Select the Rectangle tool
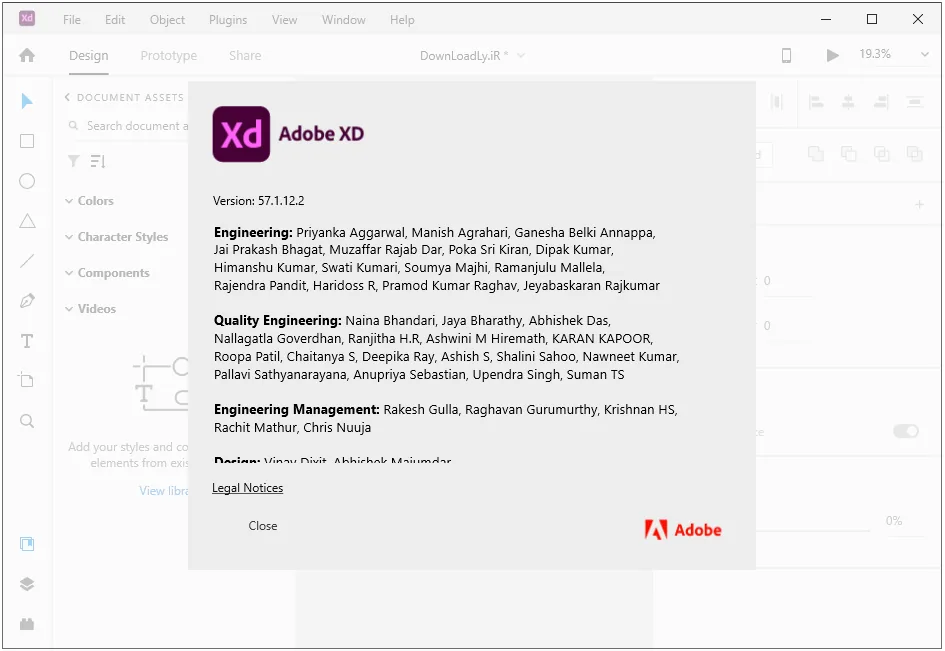This screenshot has height=651, width=945. 27,141
